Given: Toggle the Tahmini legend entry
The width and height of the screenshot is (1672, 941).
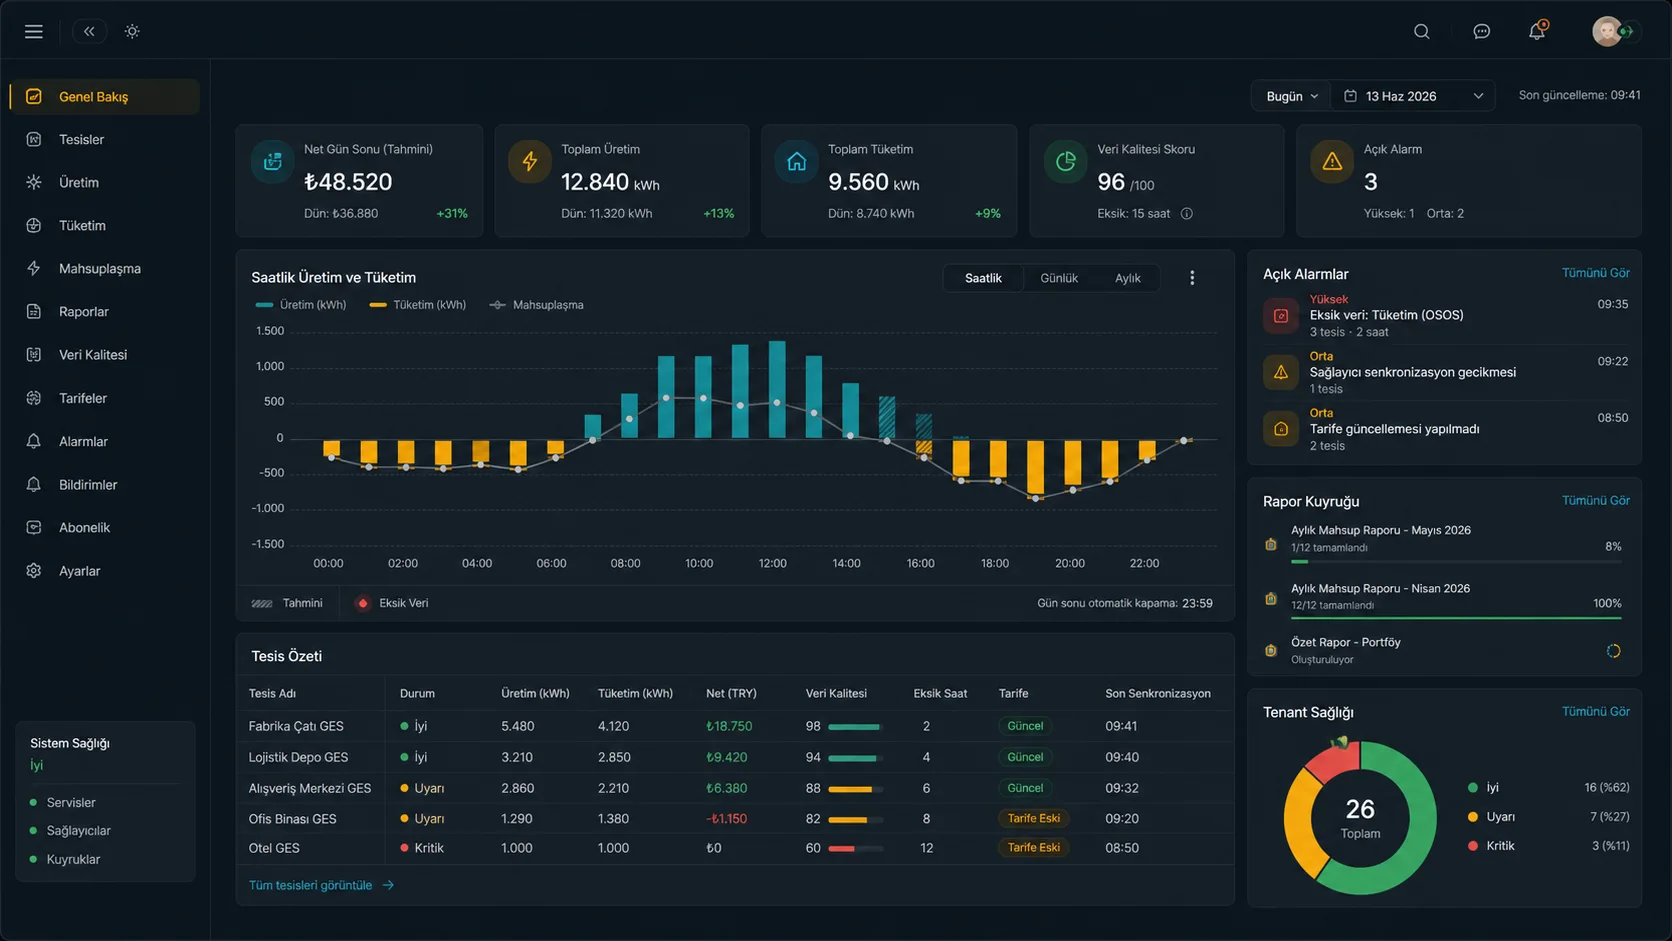Looking at the screenshot, I should pos(287,604).
